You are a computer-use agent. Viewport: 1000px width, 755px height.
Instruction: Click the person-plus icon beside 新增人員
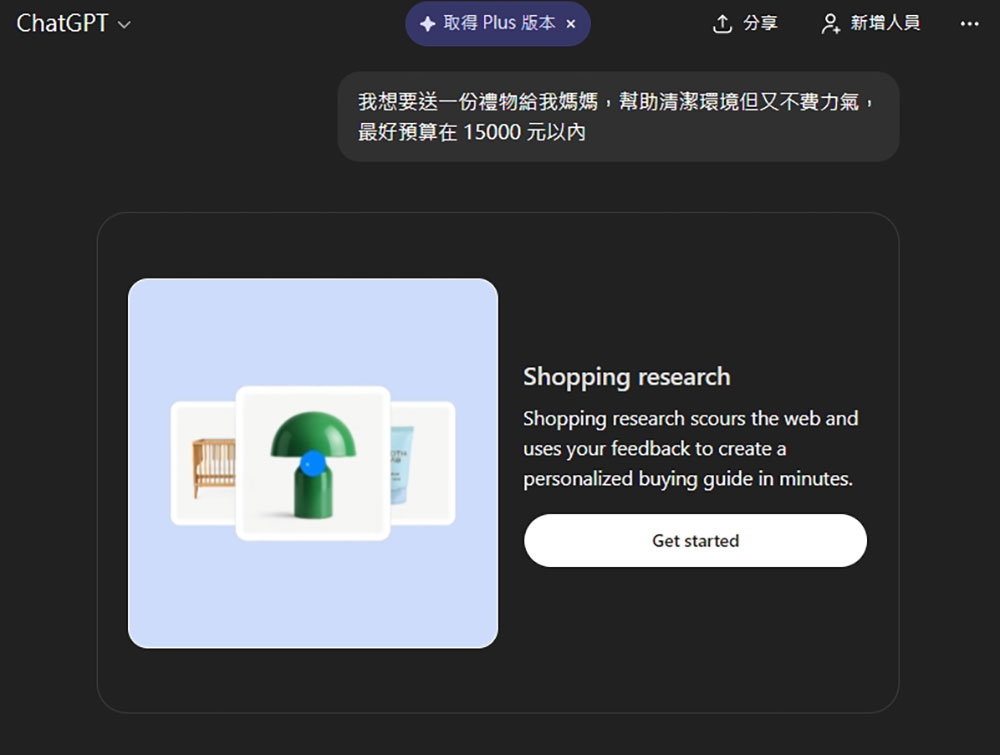click(830, 23)
